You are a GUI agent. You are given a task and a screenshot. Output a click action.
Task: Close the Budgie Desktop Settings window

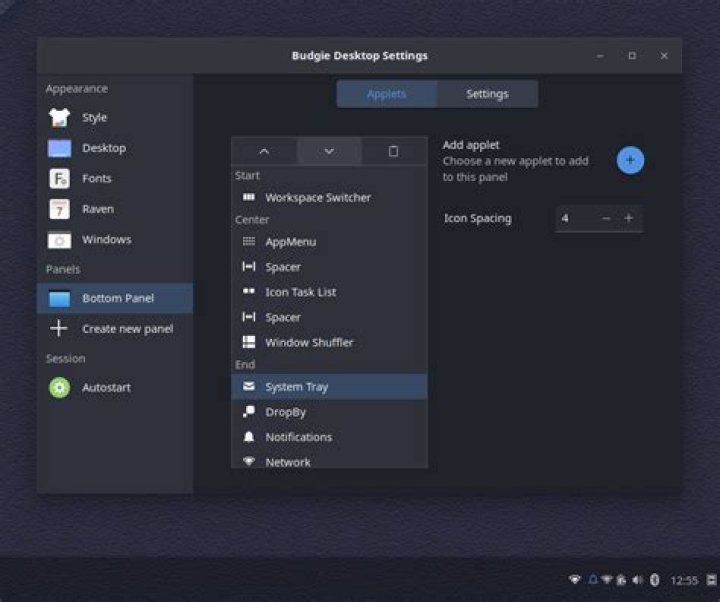coord(664,56)
